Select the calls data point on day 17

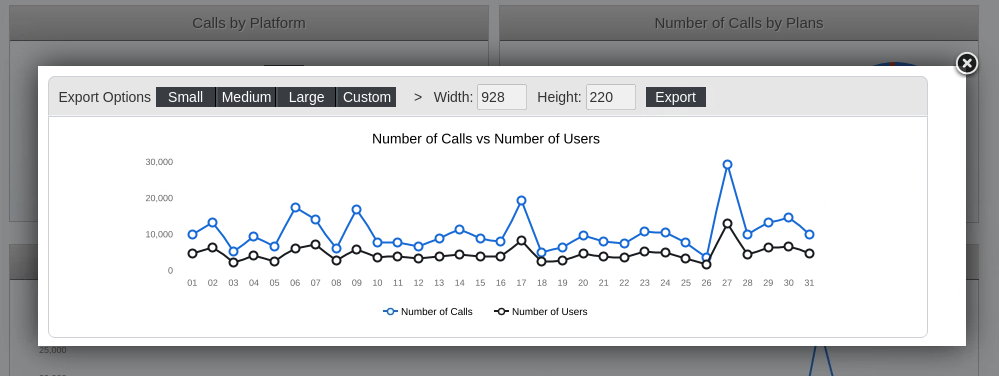click(521, 201)
